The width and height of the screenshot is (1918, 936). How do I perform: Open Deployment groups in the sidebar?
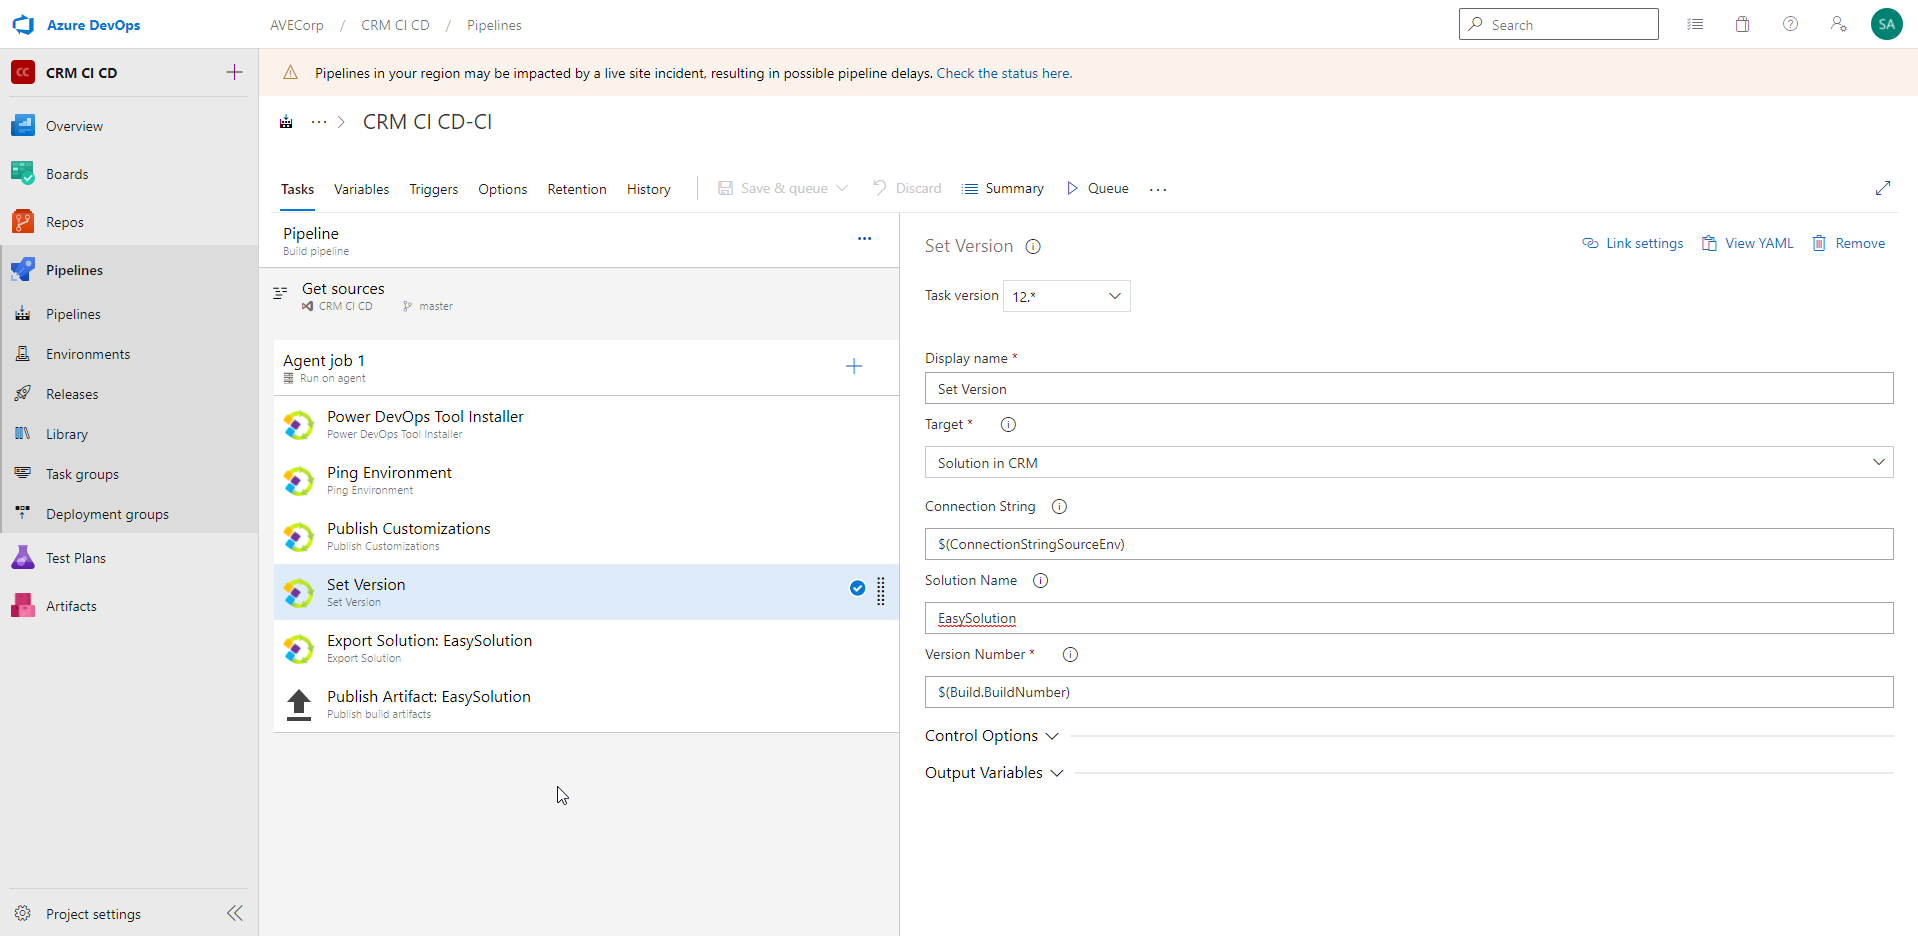click(x=129, y=514)
